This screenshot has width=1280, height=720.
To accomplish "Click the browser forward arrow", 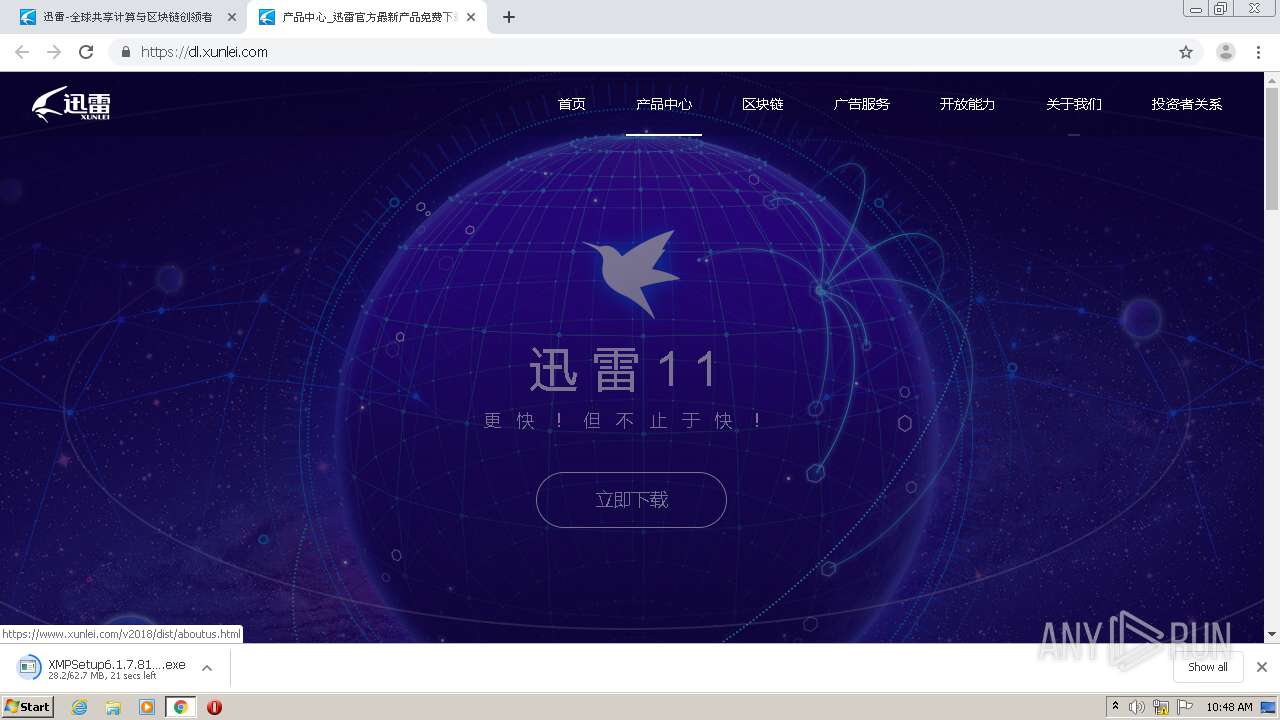I will click(54, 52).
